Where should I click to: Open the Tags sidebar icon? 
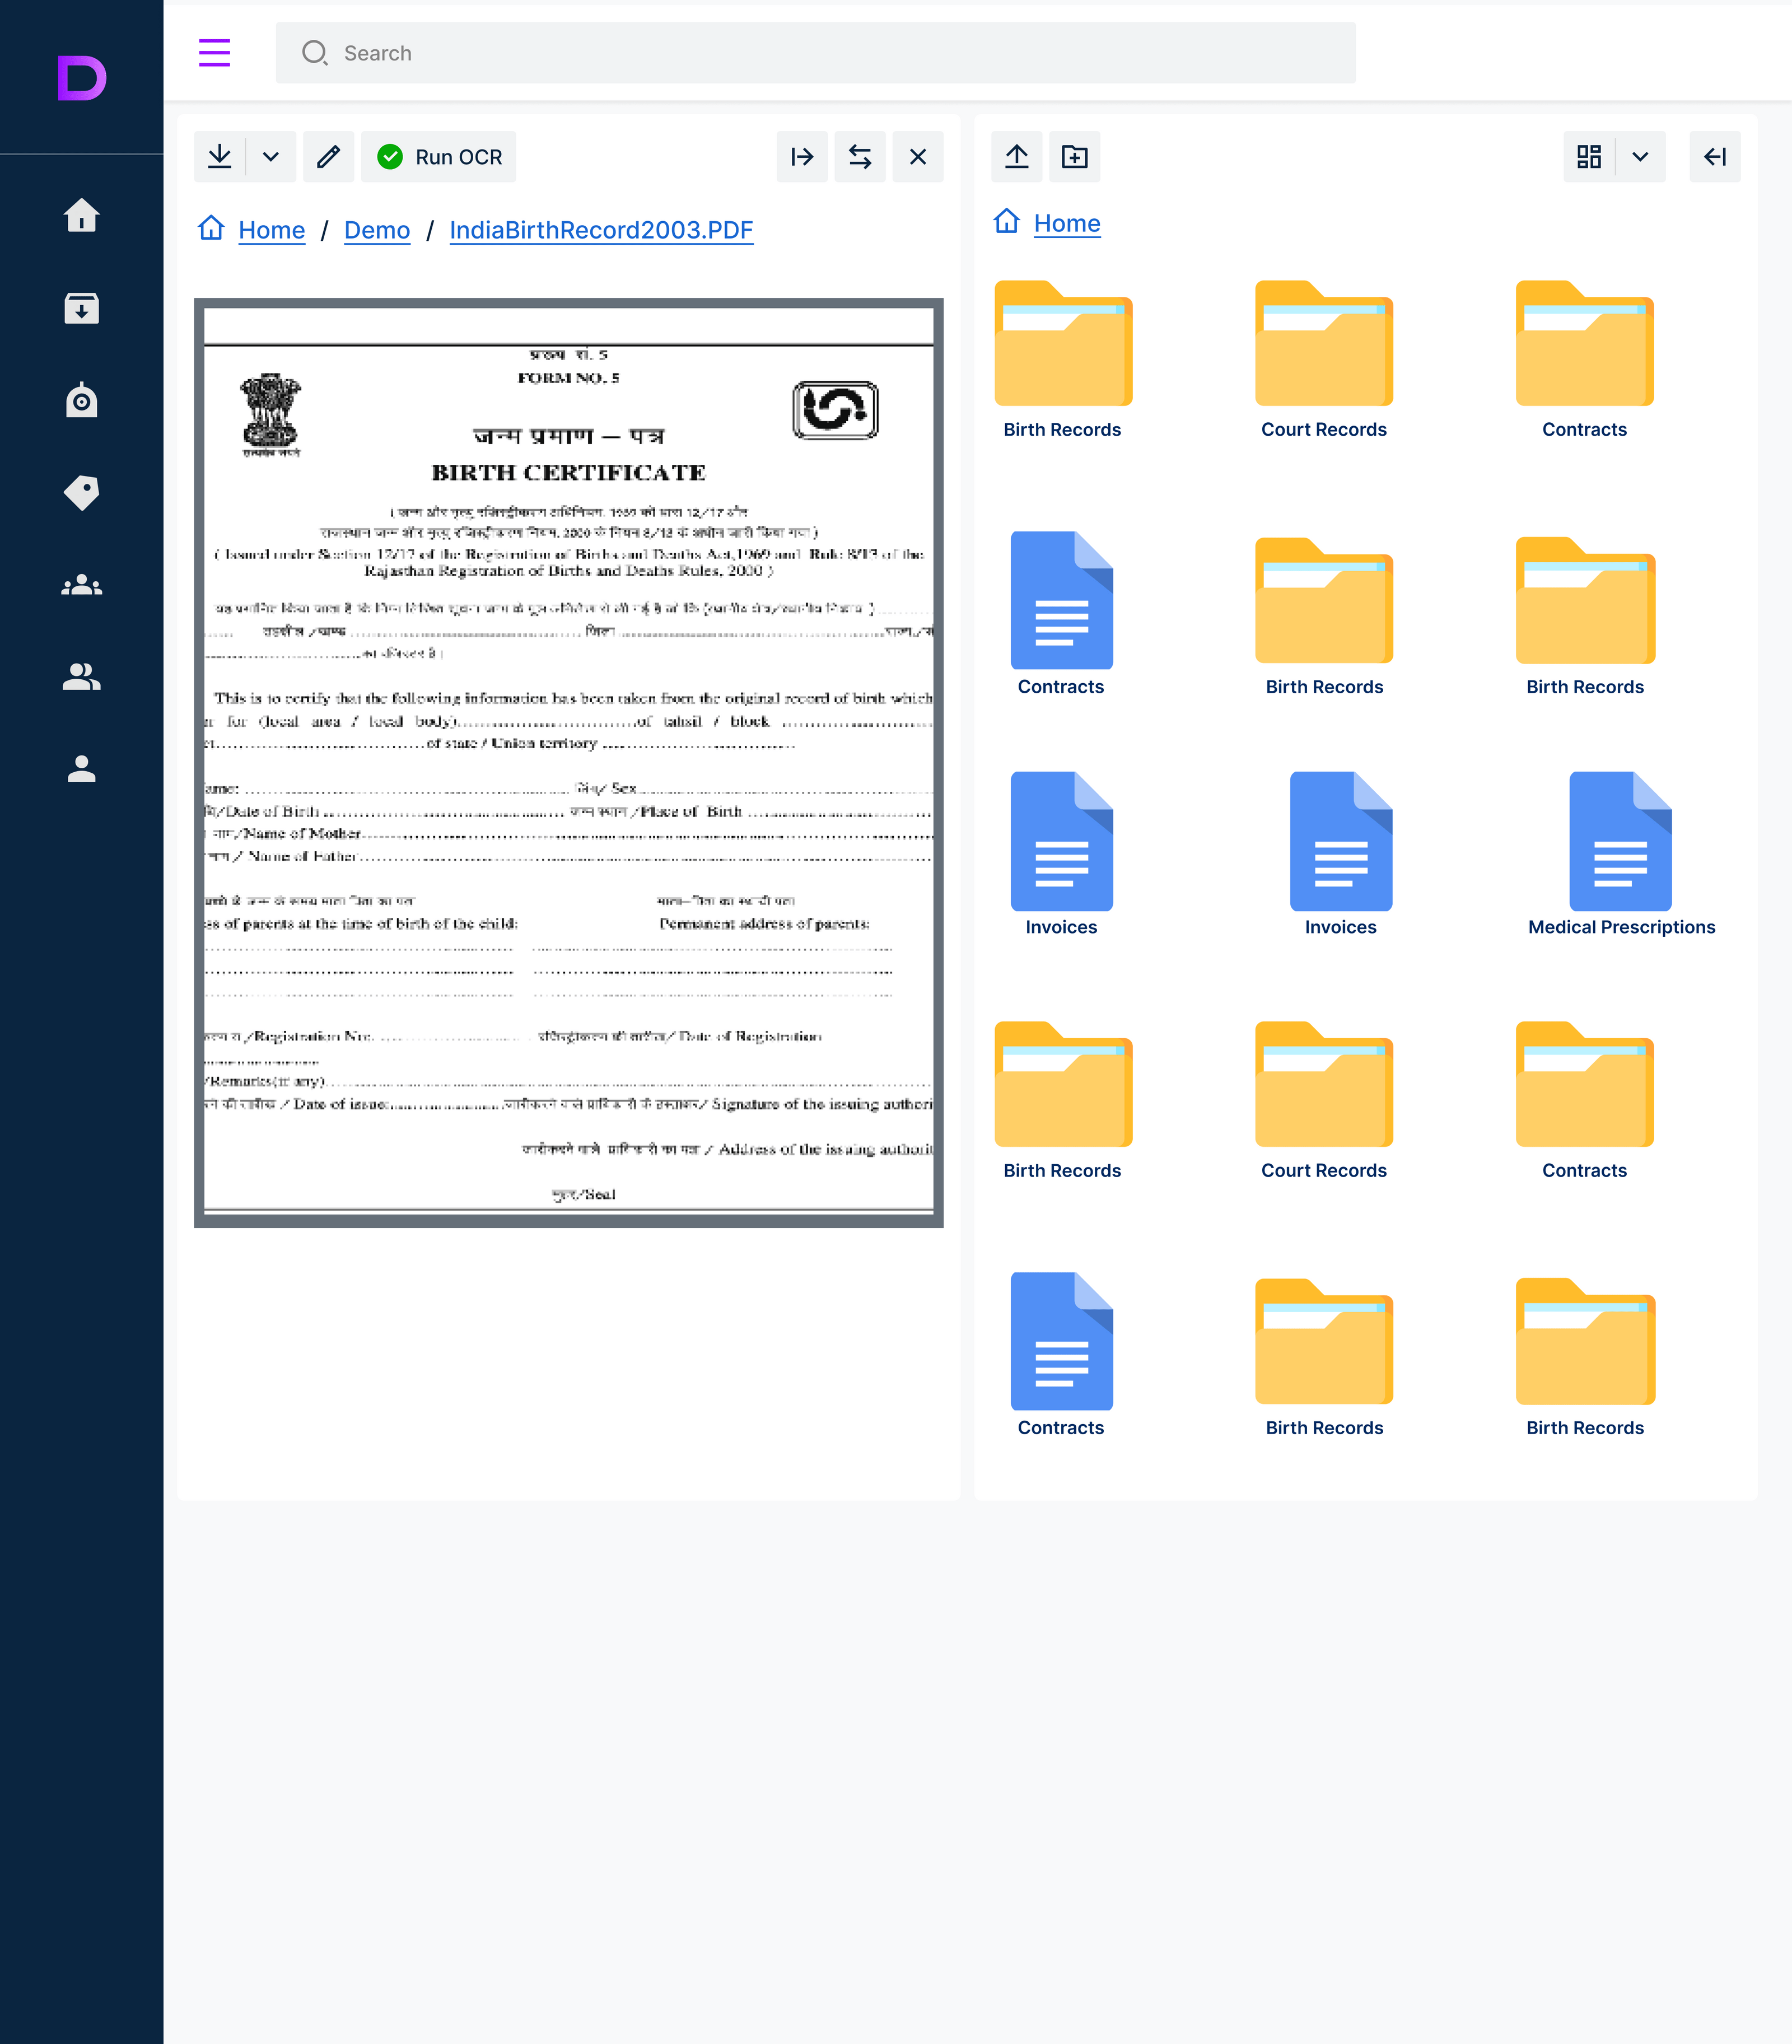(81, 492)
